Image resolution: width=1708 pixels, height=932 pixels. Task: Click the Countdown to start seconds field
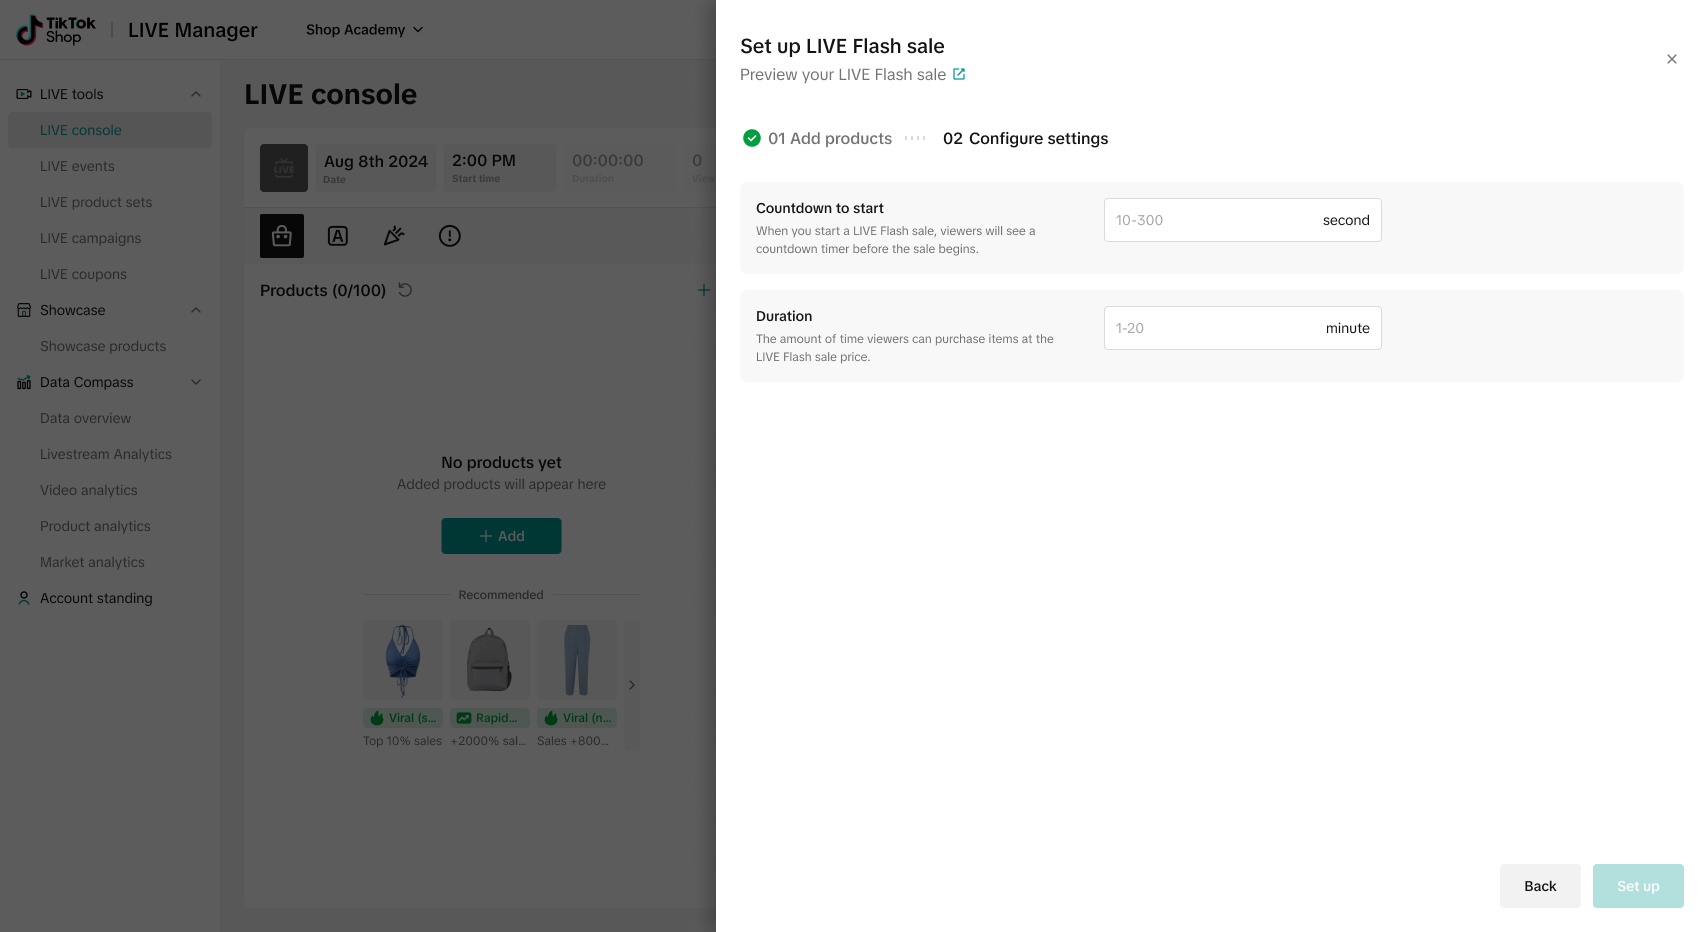[x=1210, y=220]
